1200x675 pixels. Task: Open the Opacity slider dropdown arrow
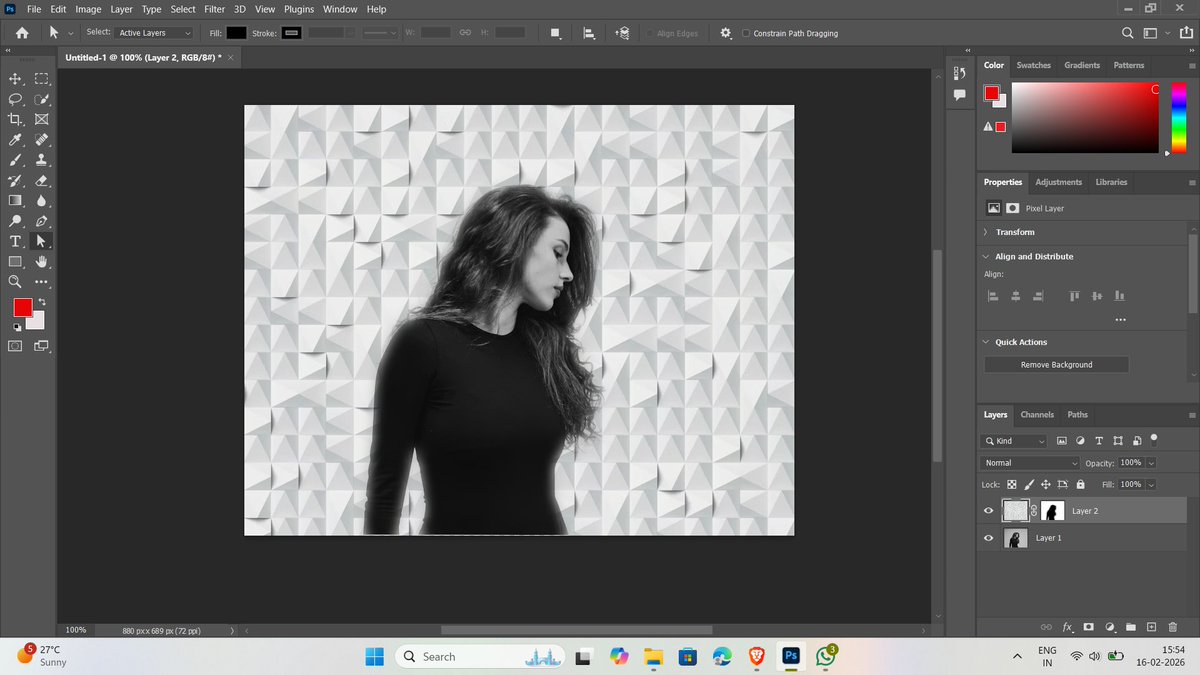1152,463
